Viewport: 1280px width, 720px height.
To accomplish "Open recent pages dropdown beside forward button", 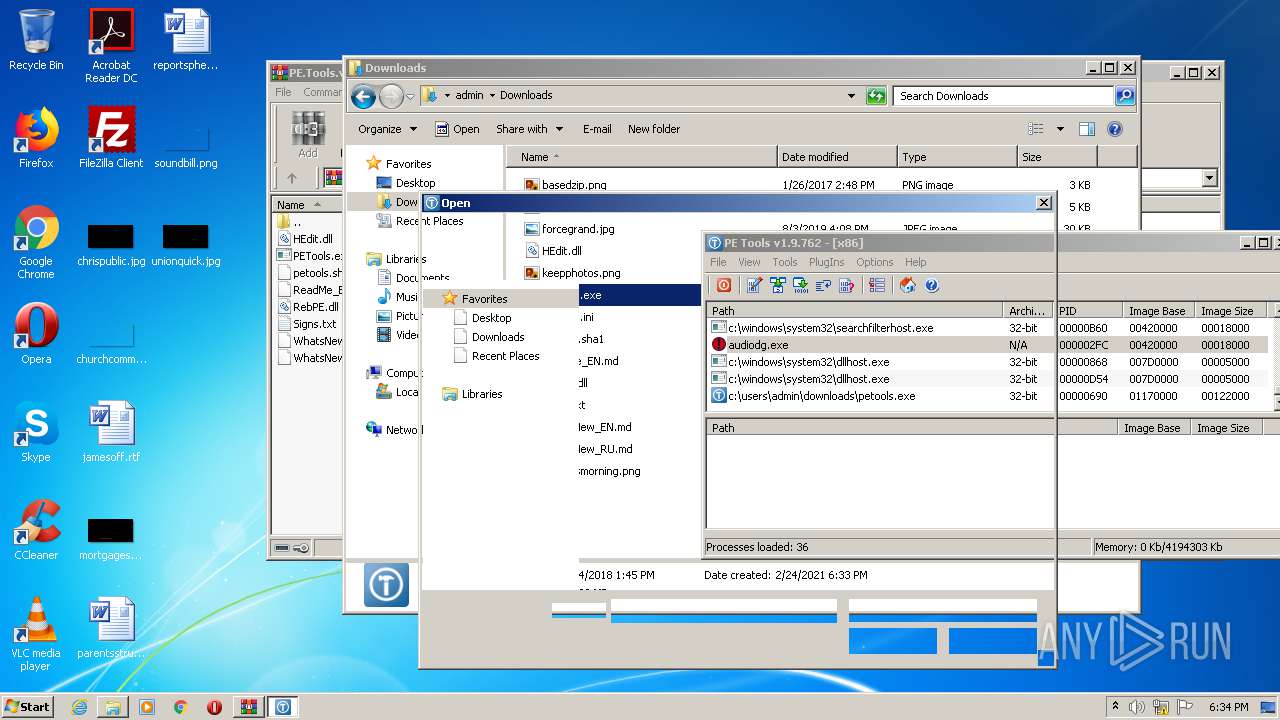I will 410,96.
